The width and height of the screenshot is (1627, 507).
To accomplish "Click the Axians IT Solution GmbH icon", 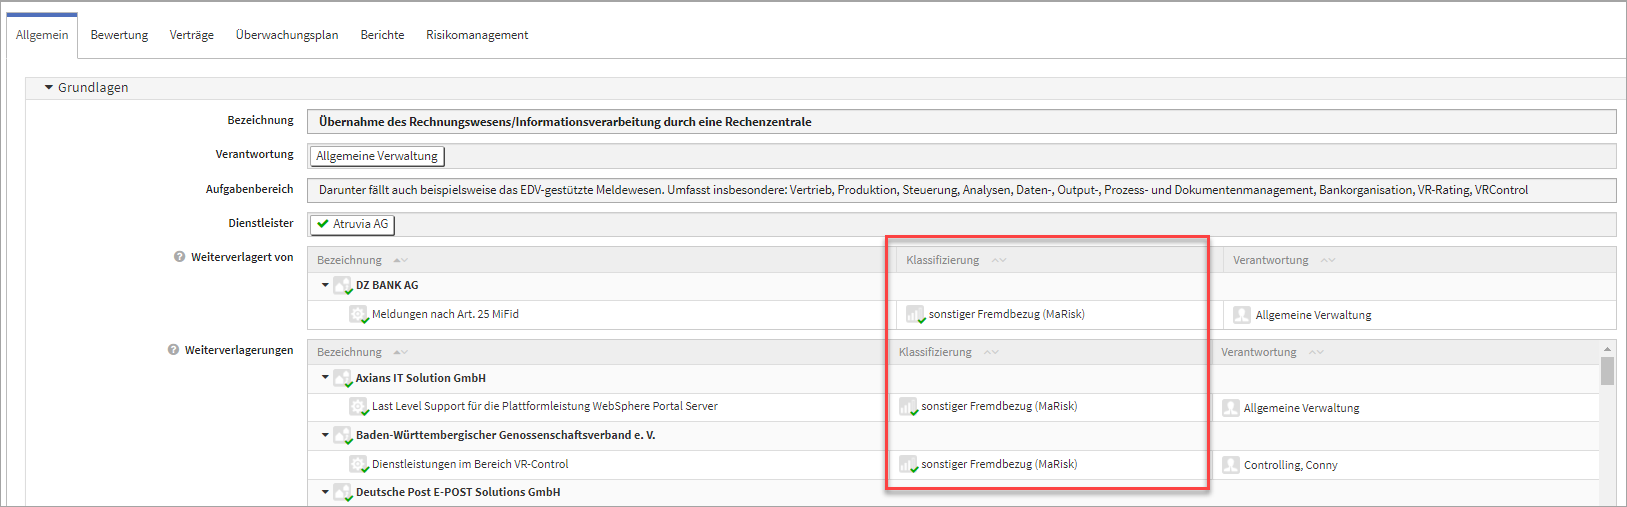I will [343, 379].
